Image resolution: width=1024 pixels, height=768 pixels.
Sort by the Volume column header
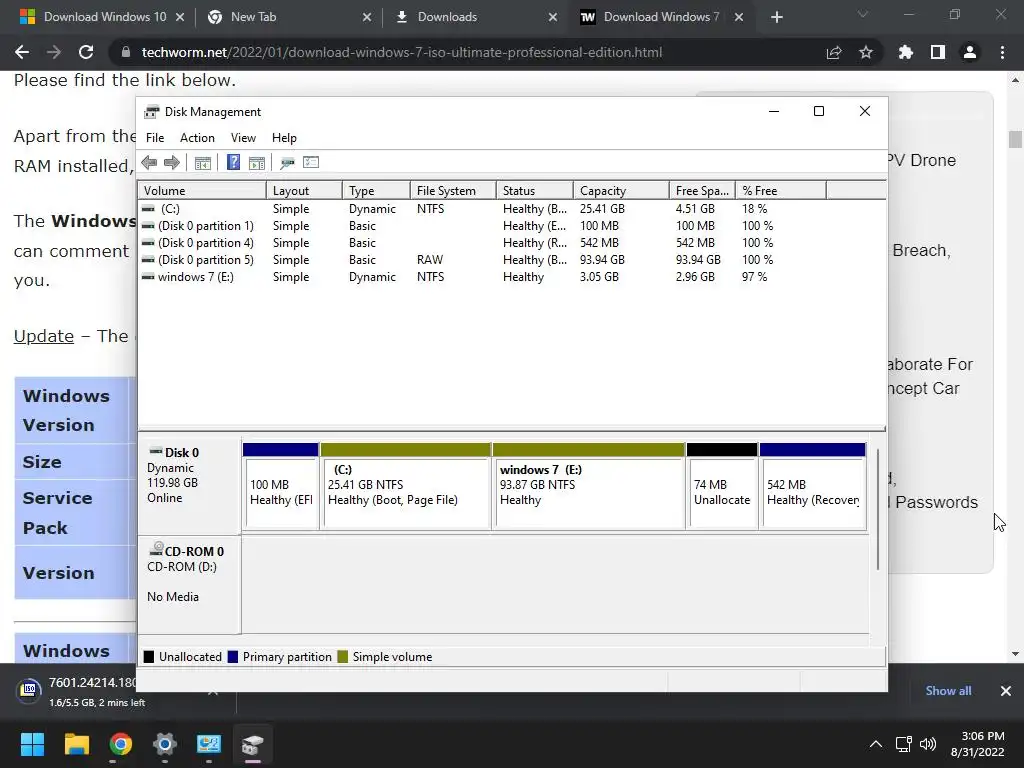coord(202,191)
